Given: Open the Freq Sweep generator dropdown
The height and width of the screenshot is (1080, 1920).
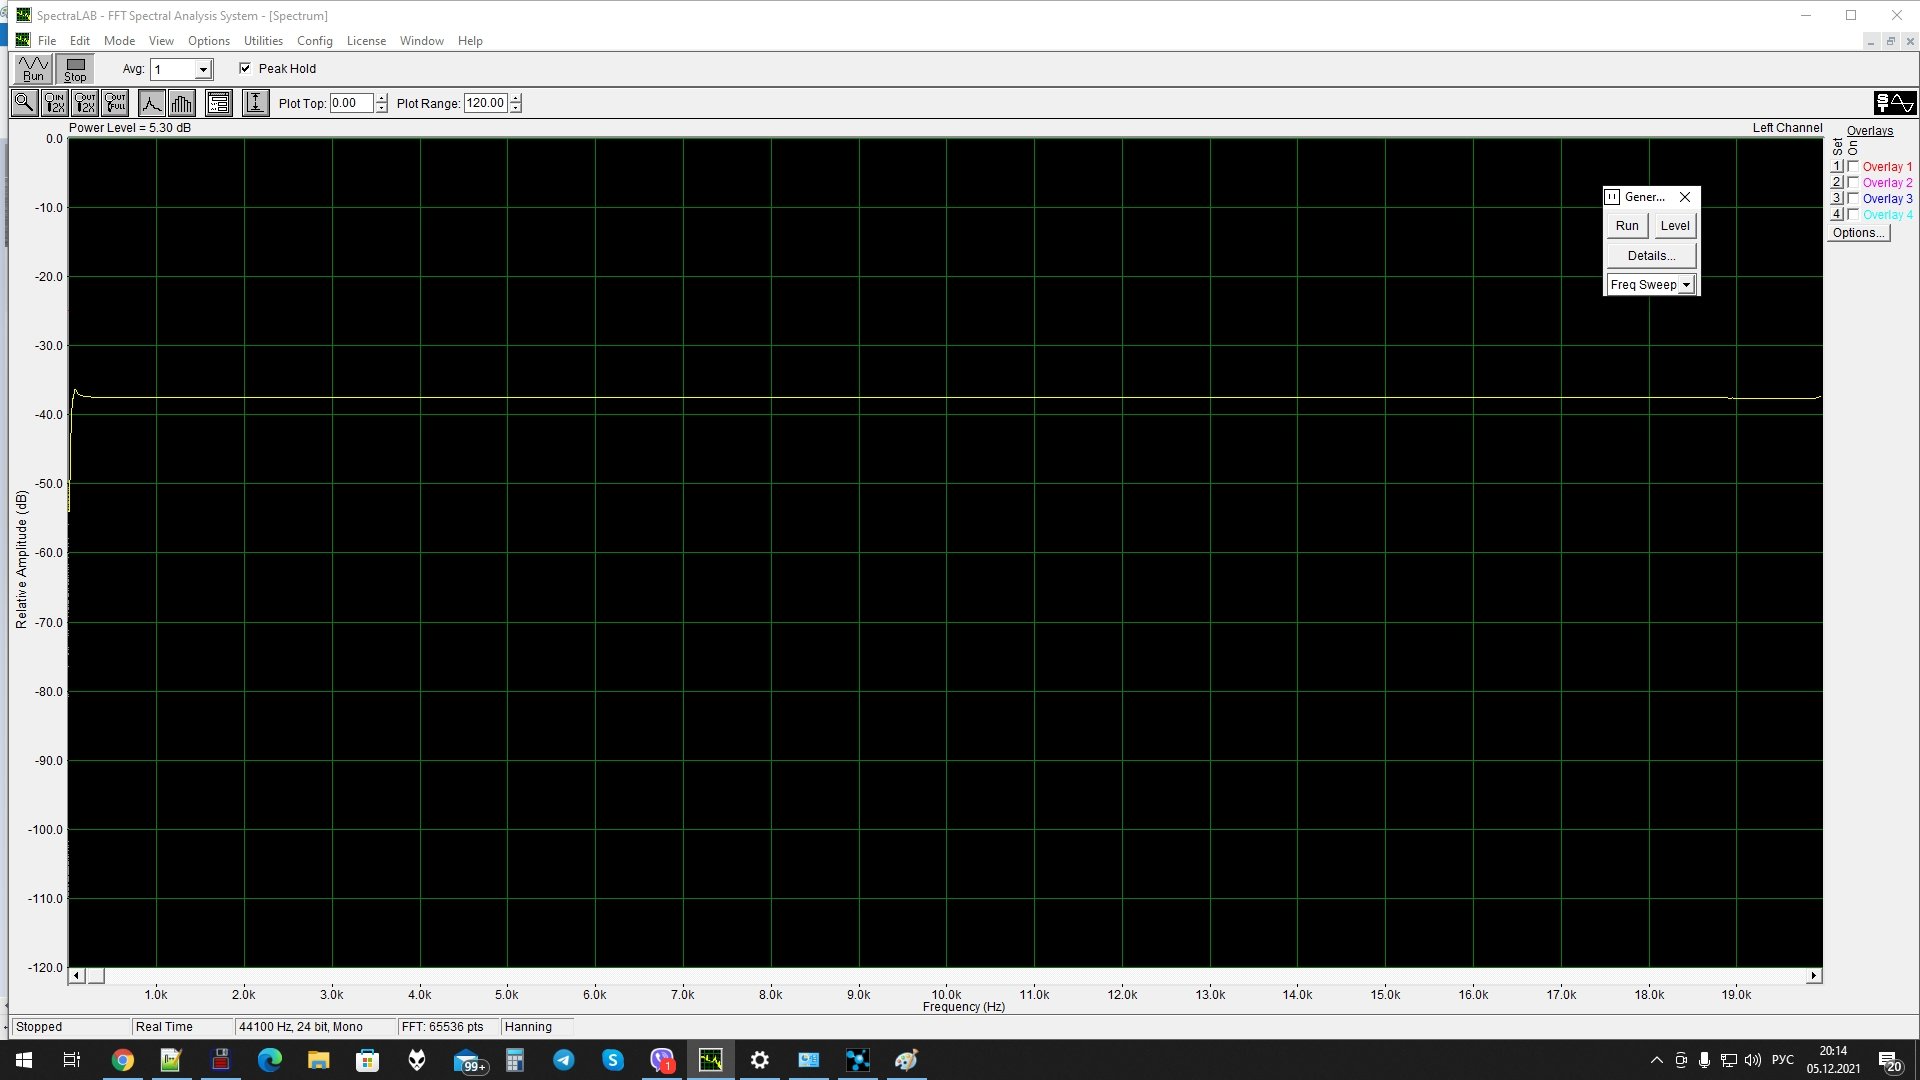Looking at the screenshot, I should click(x=1686, y=285).
